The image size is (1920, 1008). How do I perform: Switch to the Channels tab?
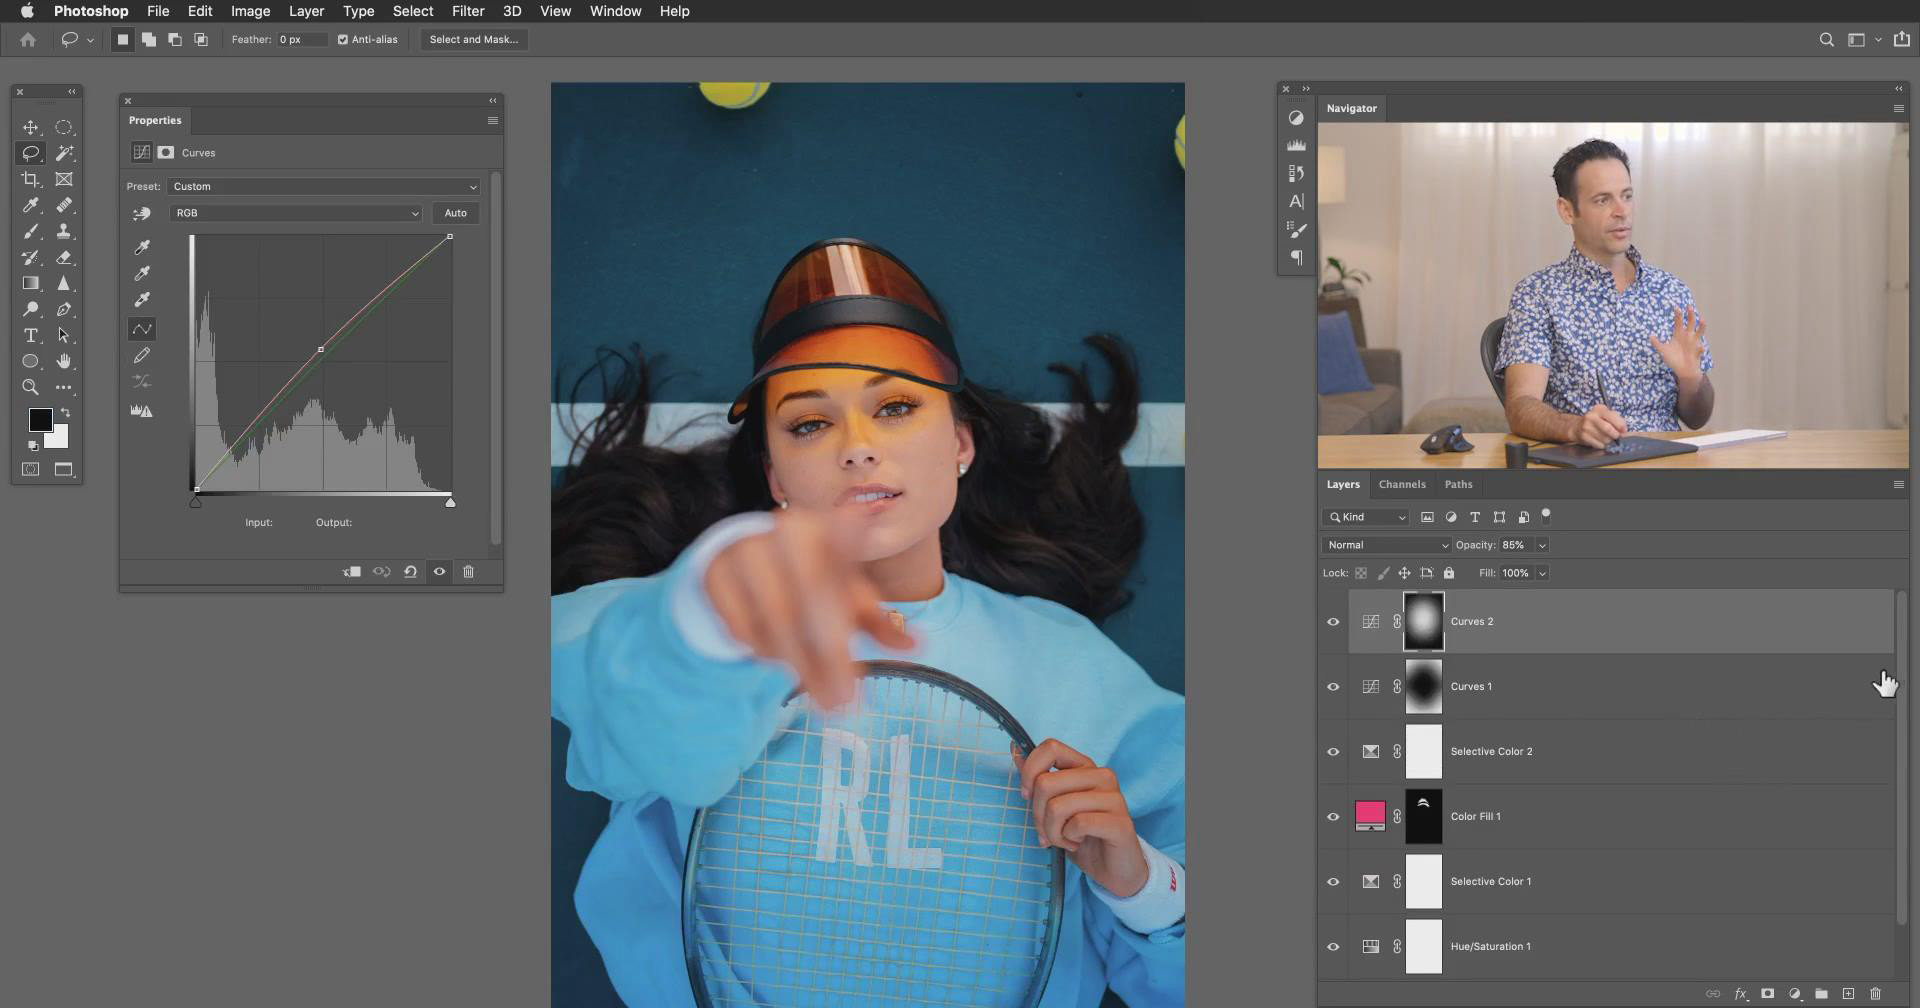click(x=1401, y=484)
